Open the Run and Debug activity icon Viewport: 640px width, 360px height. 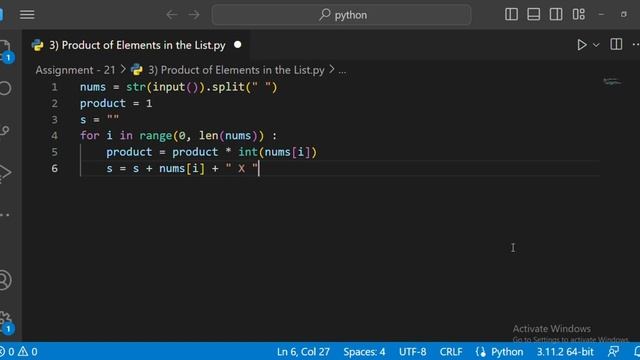(x=5, y=173)
